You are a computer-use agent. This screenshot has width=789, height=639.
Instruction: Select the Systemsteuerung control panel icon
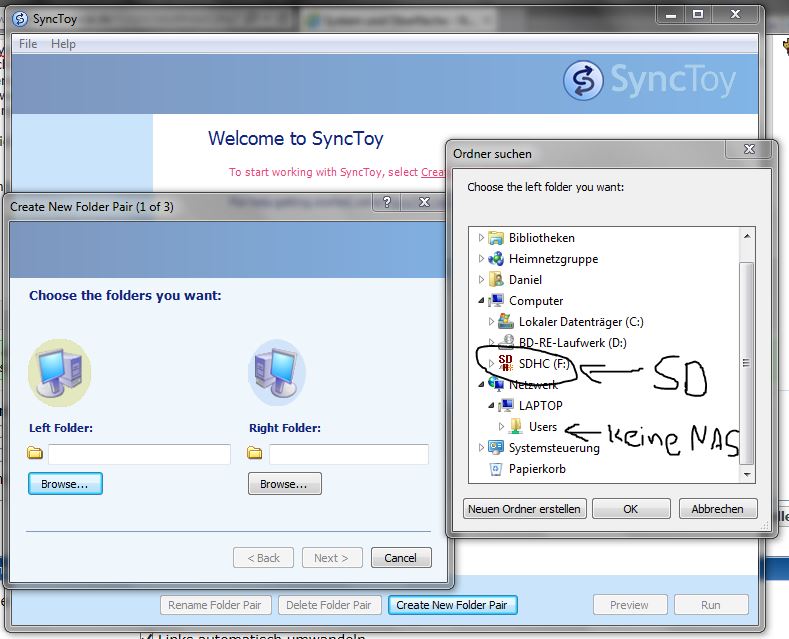(x=496, y=447)
